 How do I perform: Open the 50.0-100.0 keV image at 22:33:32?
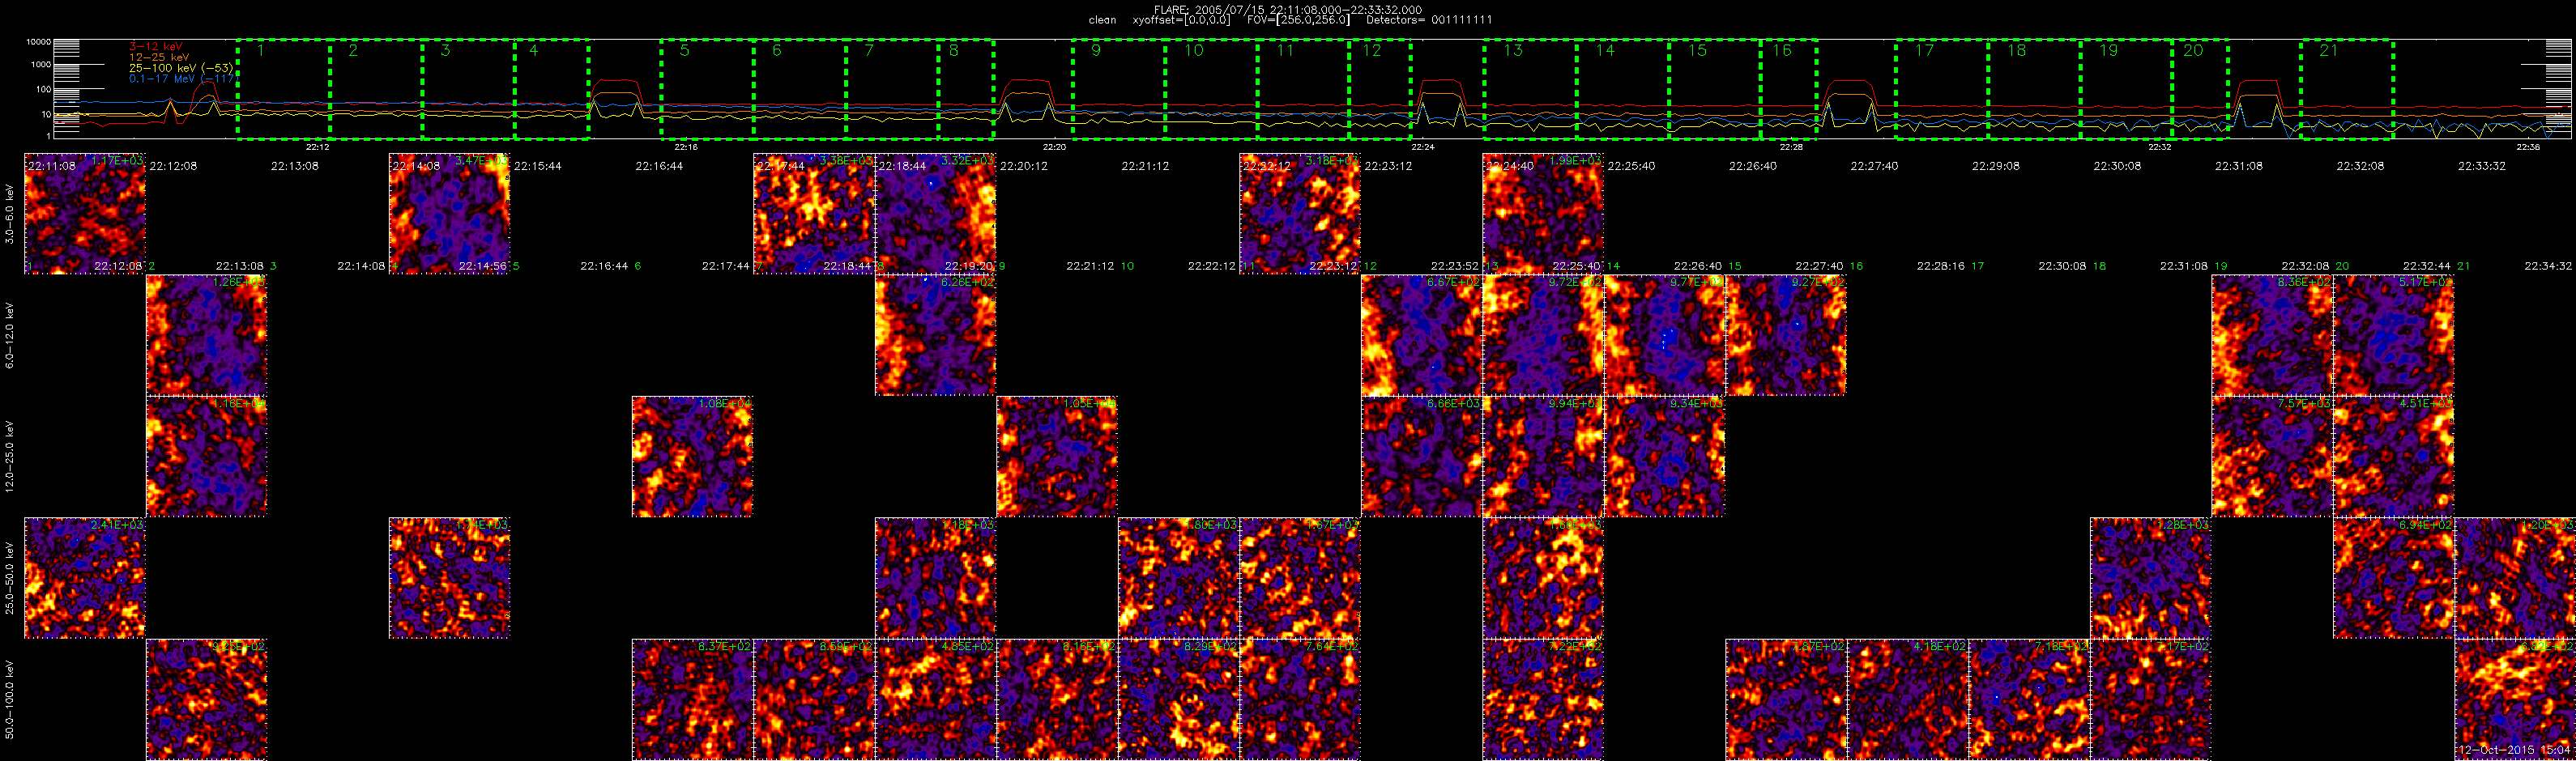(x=2515, y=699)
